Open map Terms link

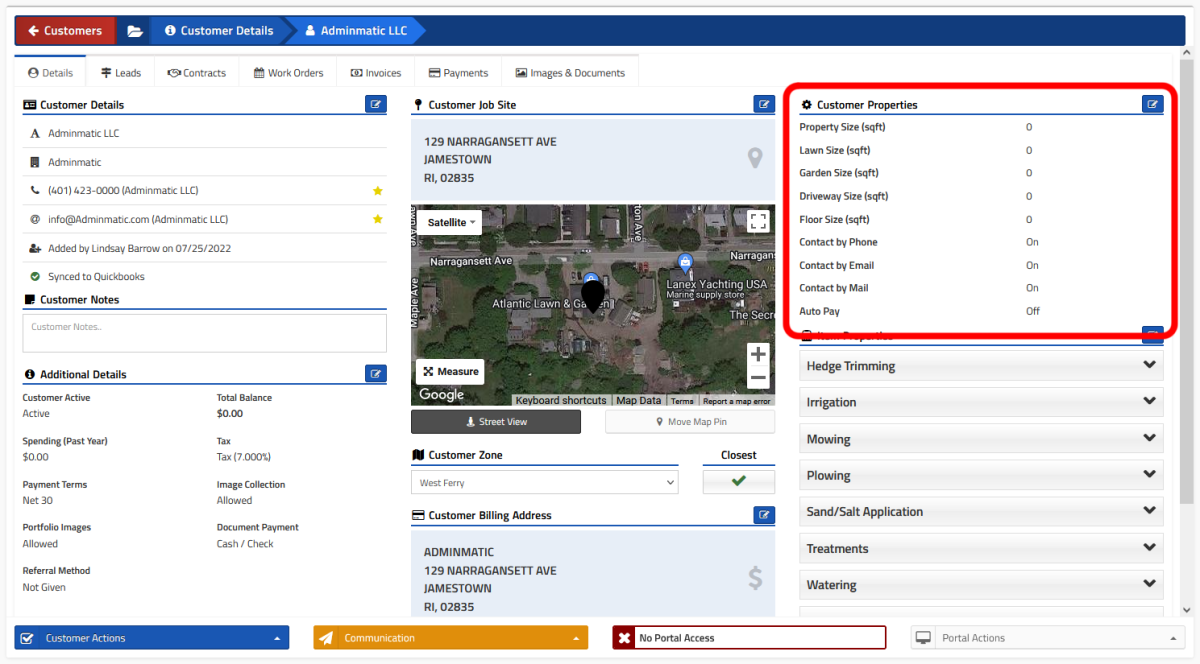pyautogui.click(x=682, y=401)
